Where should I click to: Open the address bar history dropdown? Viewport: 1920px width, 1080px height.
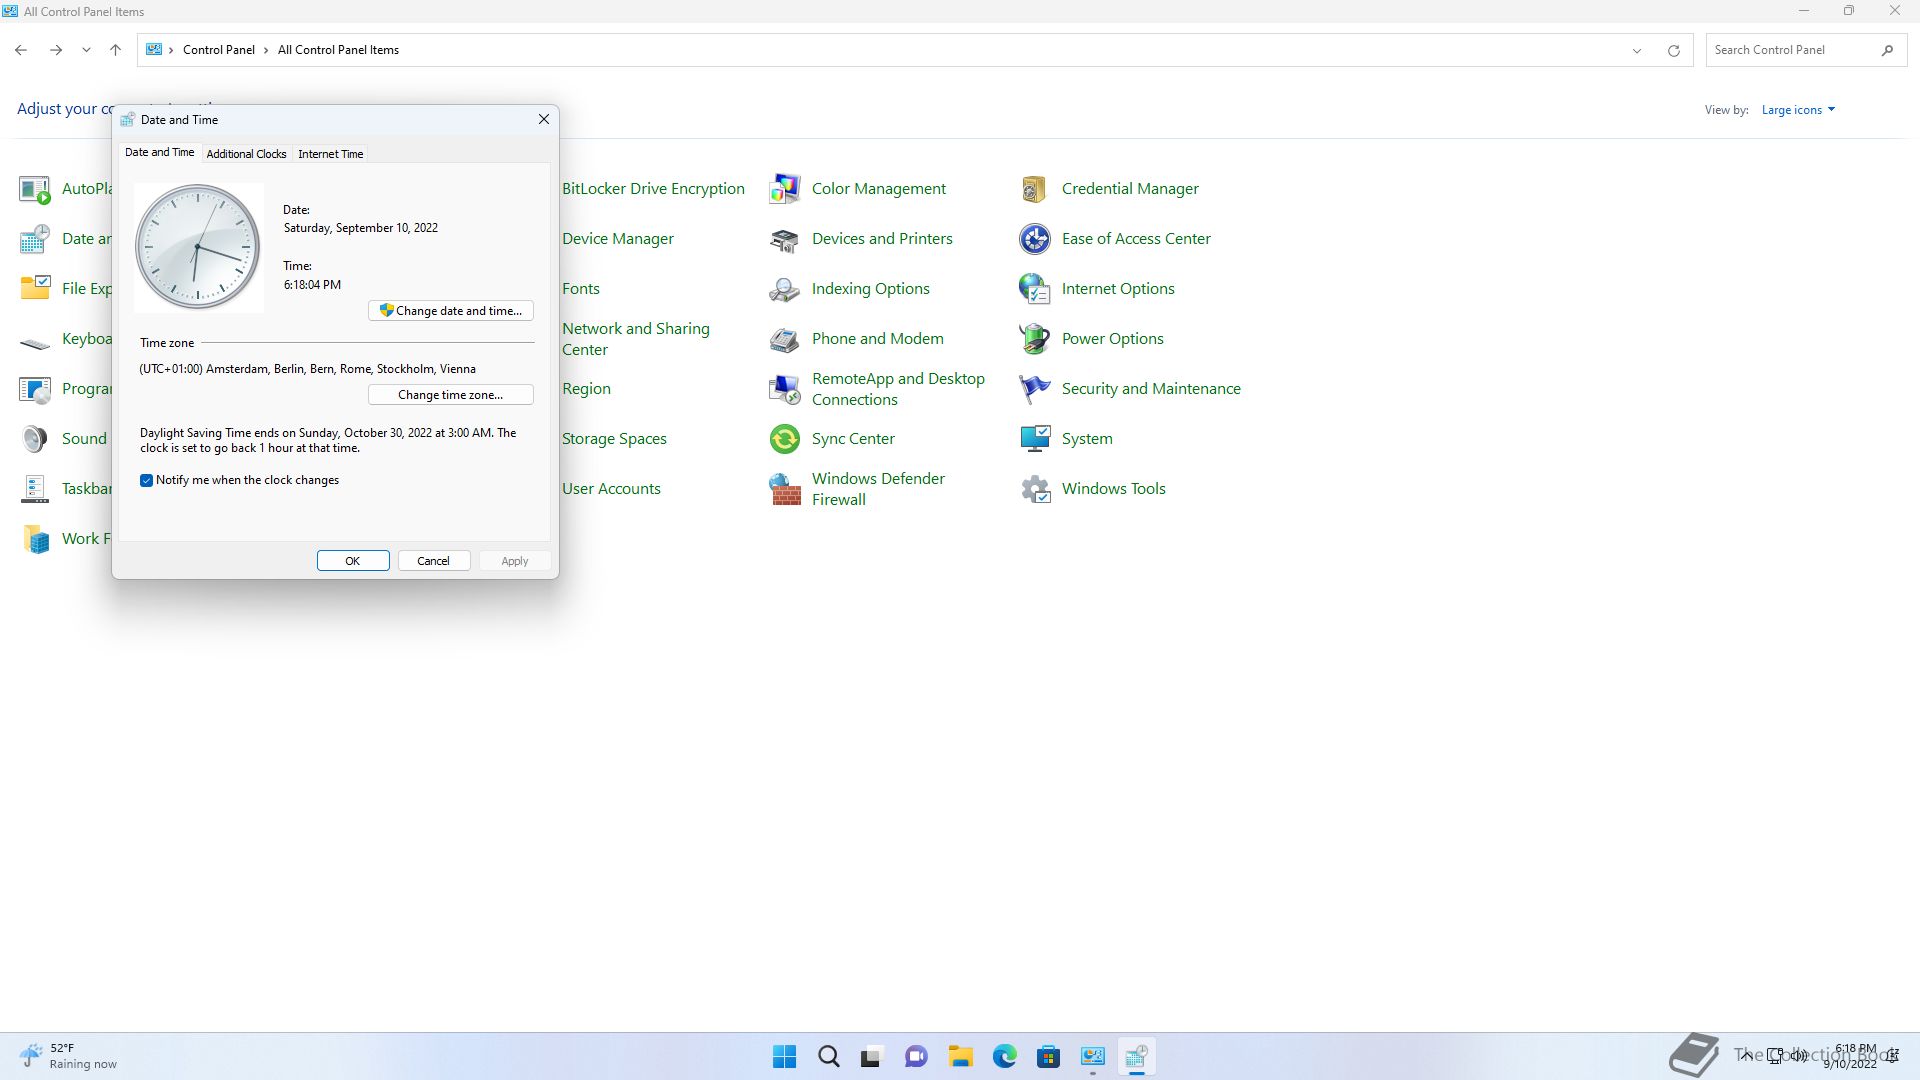(1637, 50)
